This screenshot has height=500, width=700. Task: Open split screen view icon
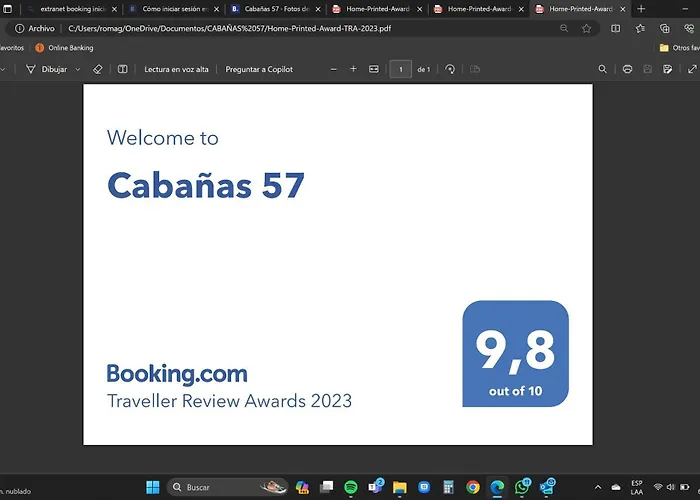616,29
